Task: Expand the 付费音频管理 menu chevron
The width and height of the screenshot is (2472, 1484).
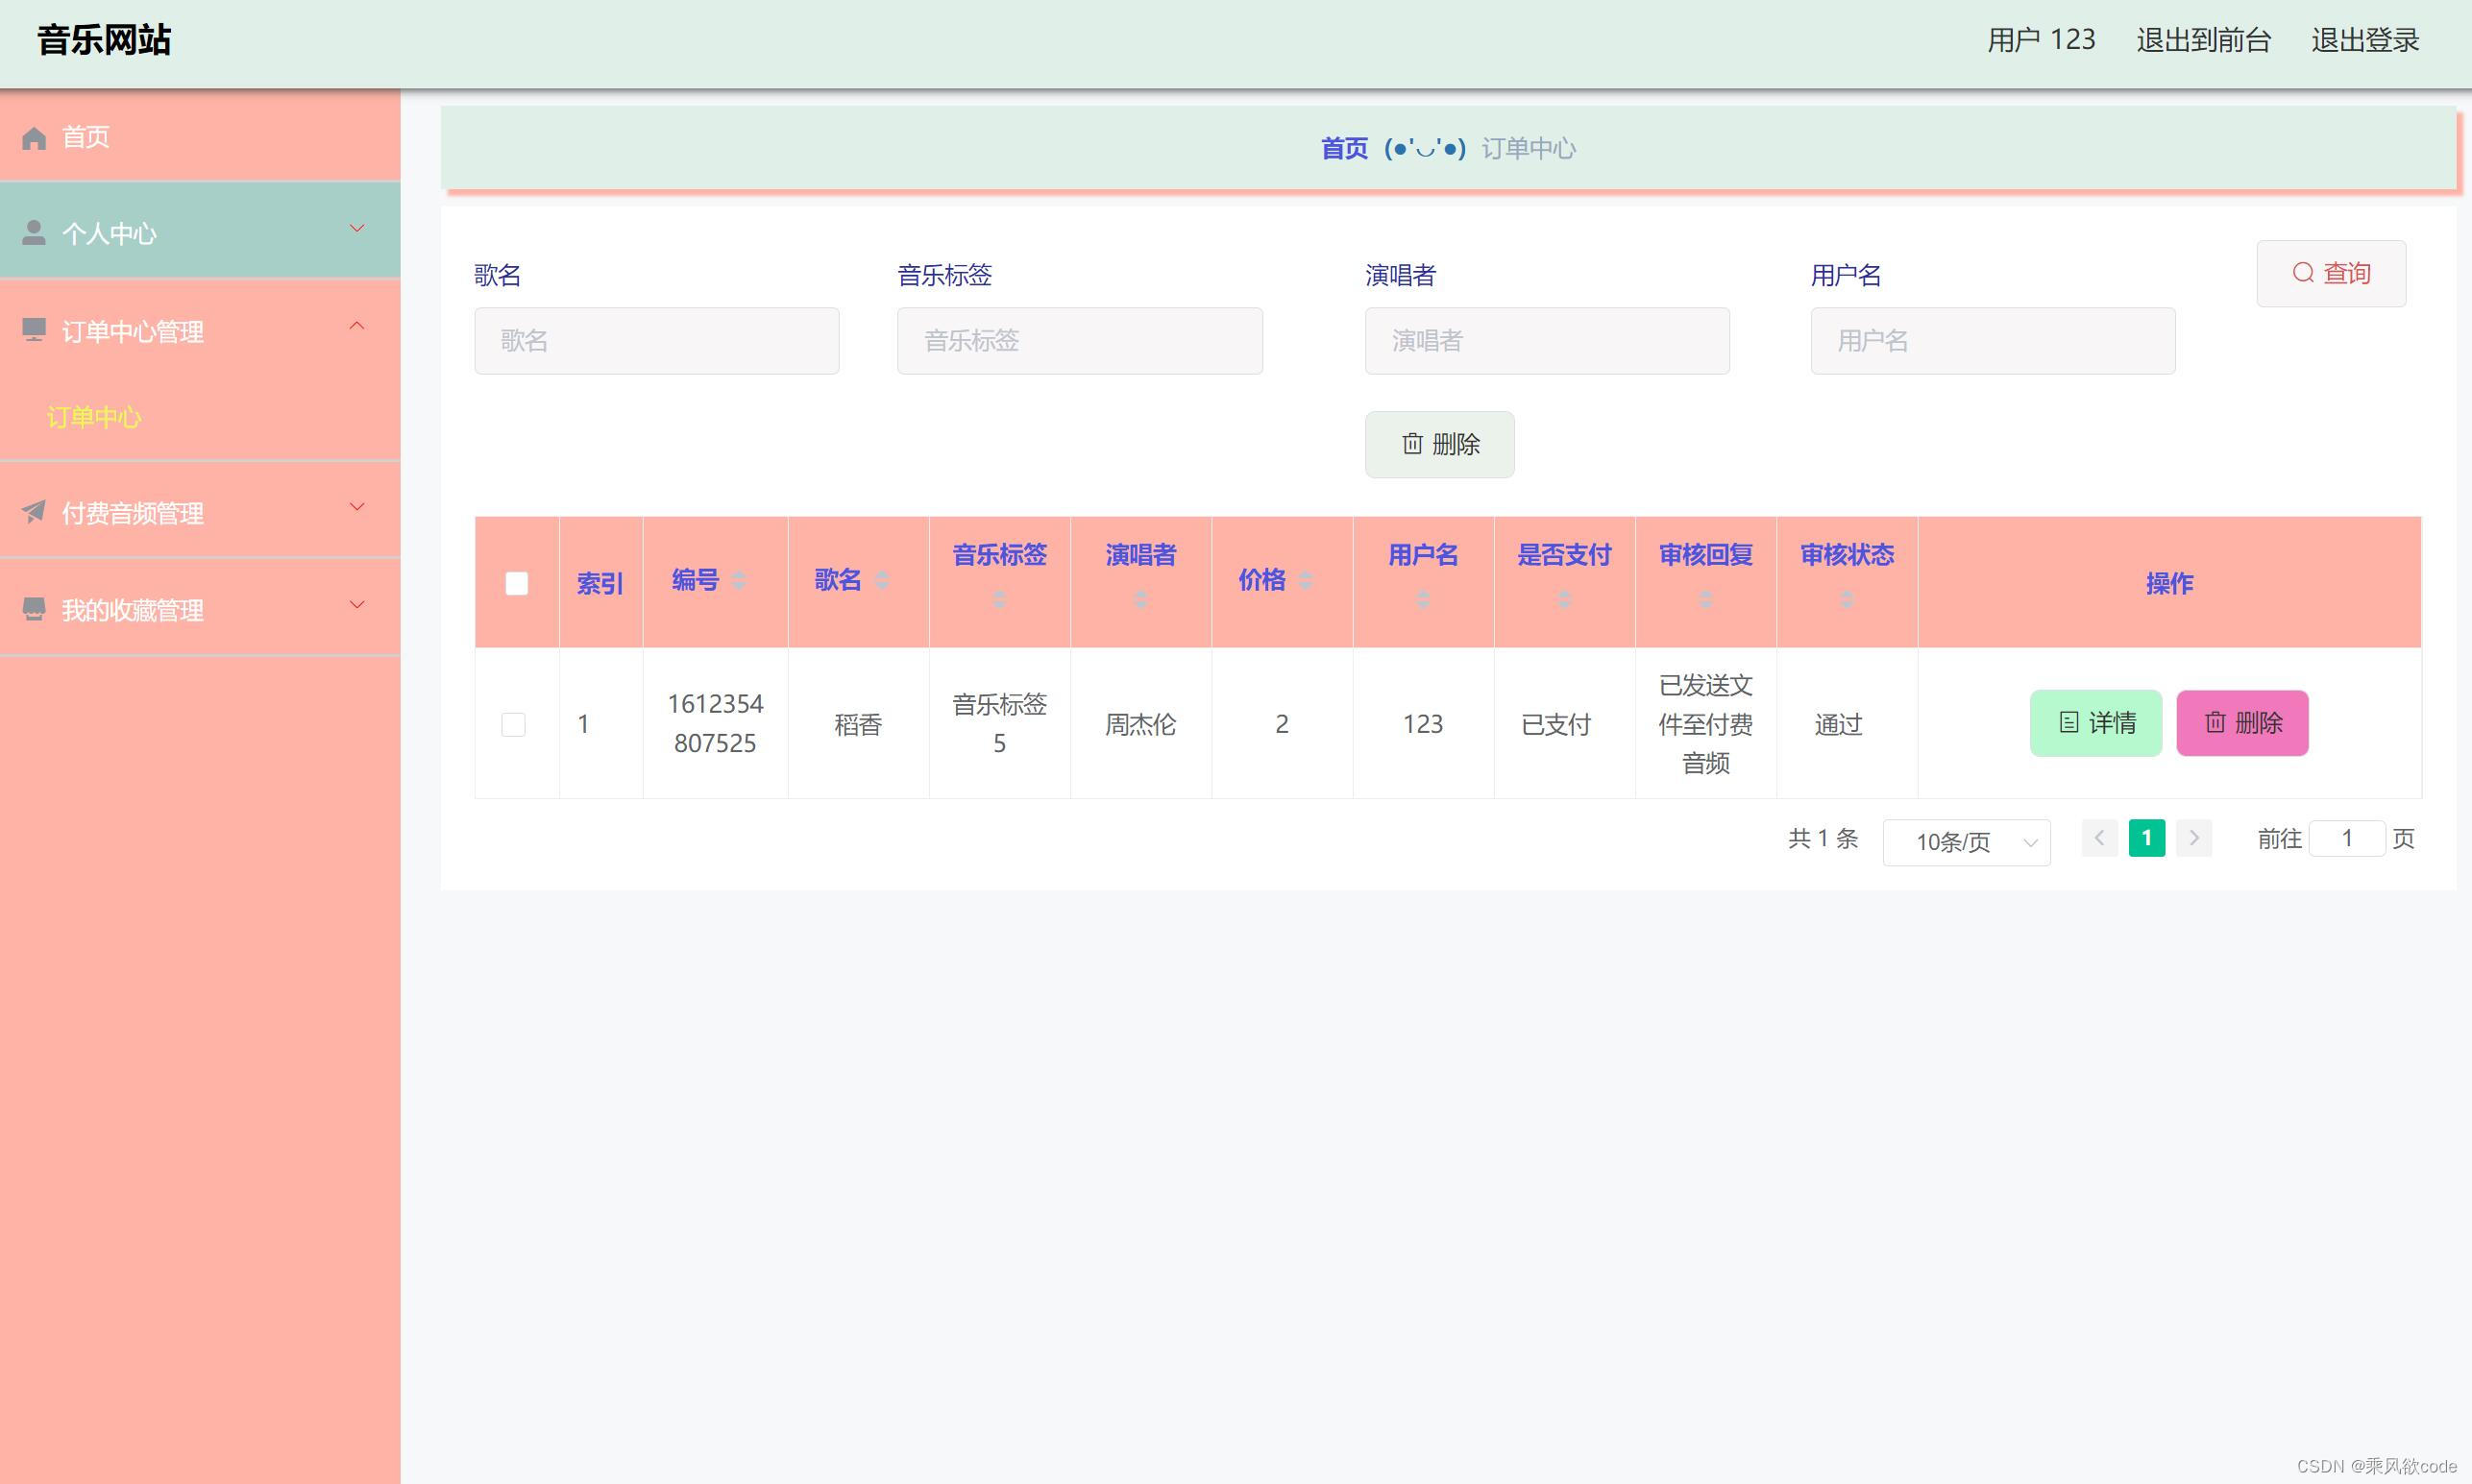Action: (x=356, y=507)
